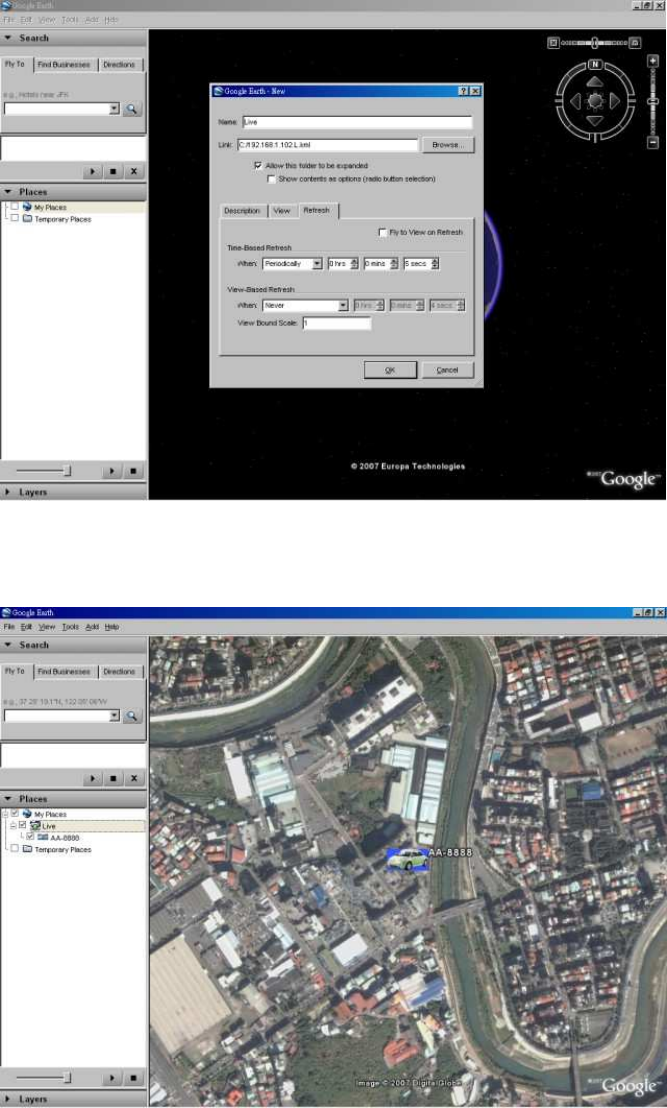667x1108 pixels.
Task: Click tilt-up icon at left of tilt slider
Action: coord(553,43)
